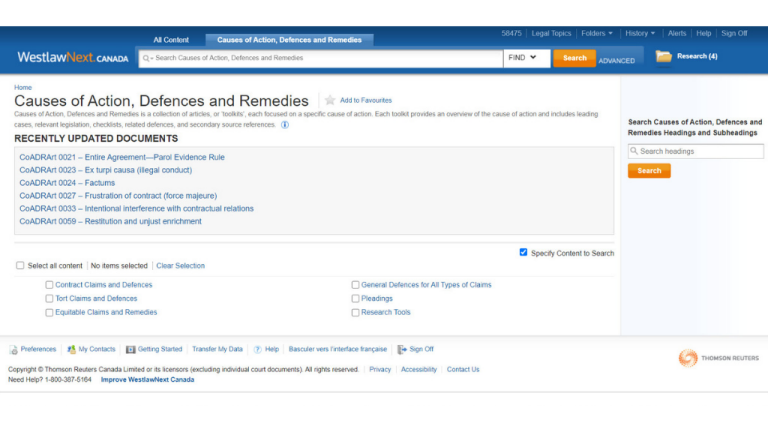The height and width of the screenshot is (432, 768).
Task: Open CoADRArt 0023 Ex turpi causa document
Action: click(x=106, y=170)
